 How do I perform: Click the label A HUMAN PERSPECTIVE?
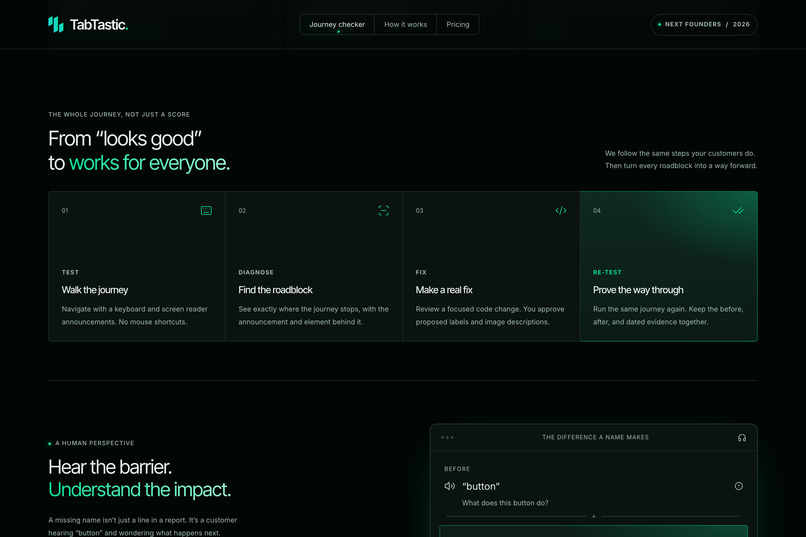point(95,443)
